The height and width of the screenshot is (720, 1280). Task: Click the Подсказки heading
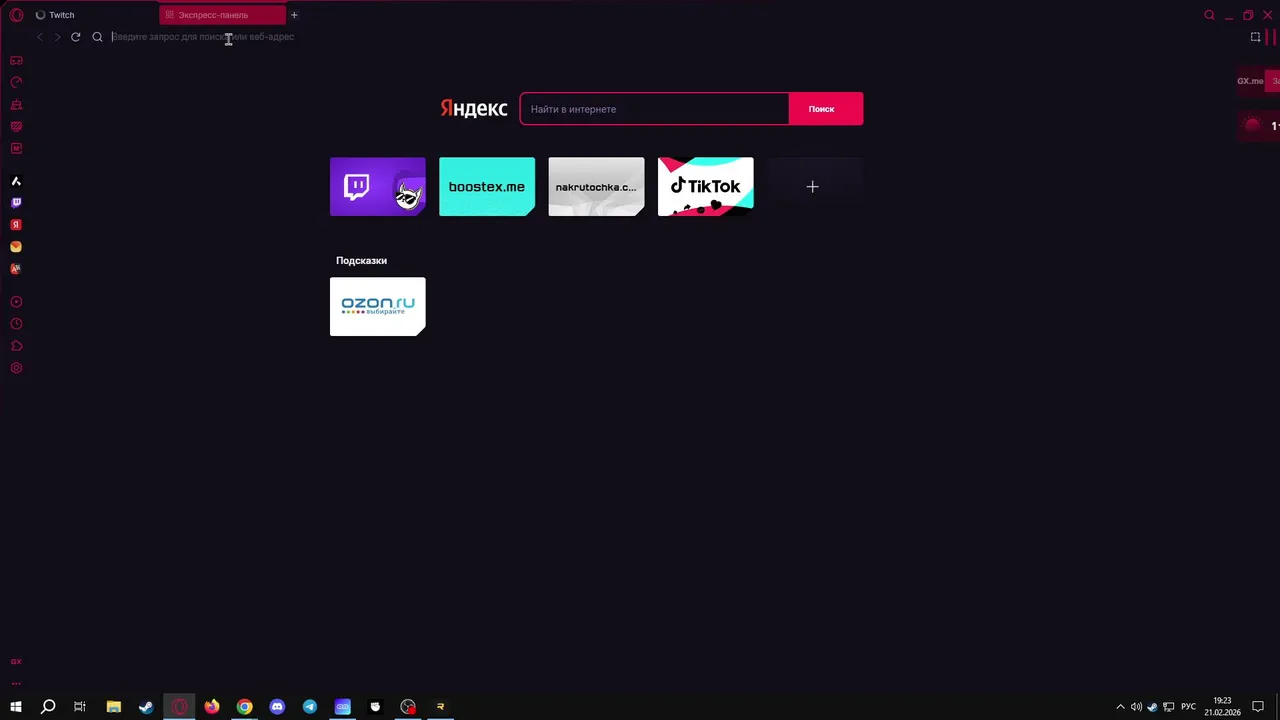tap(361, 260)
